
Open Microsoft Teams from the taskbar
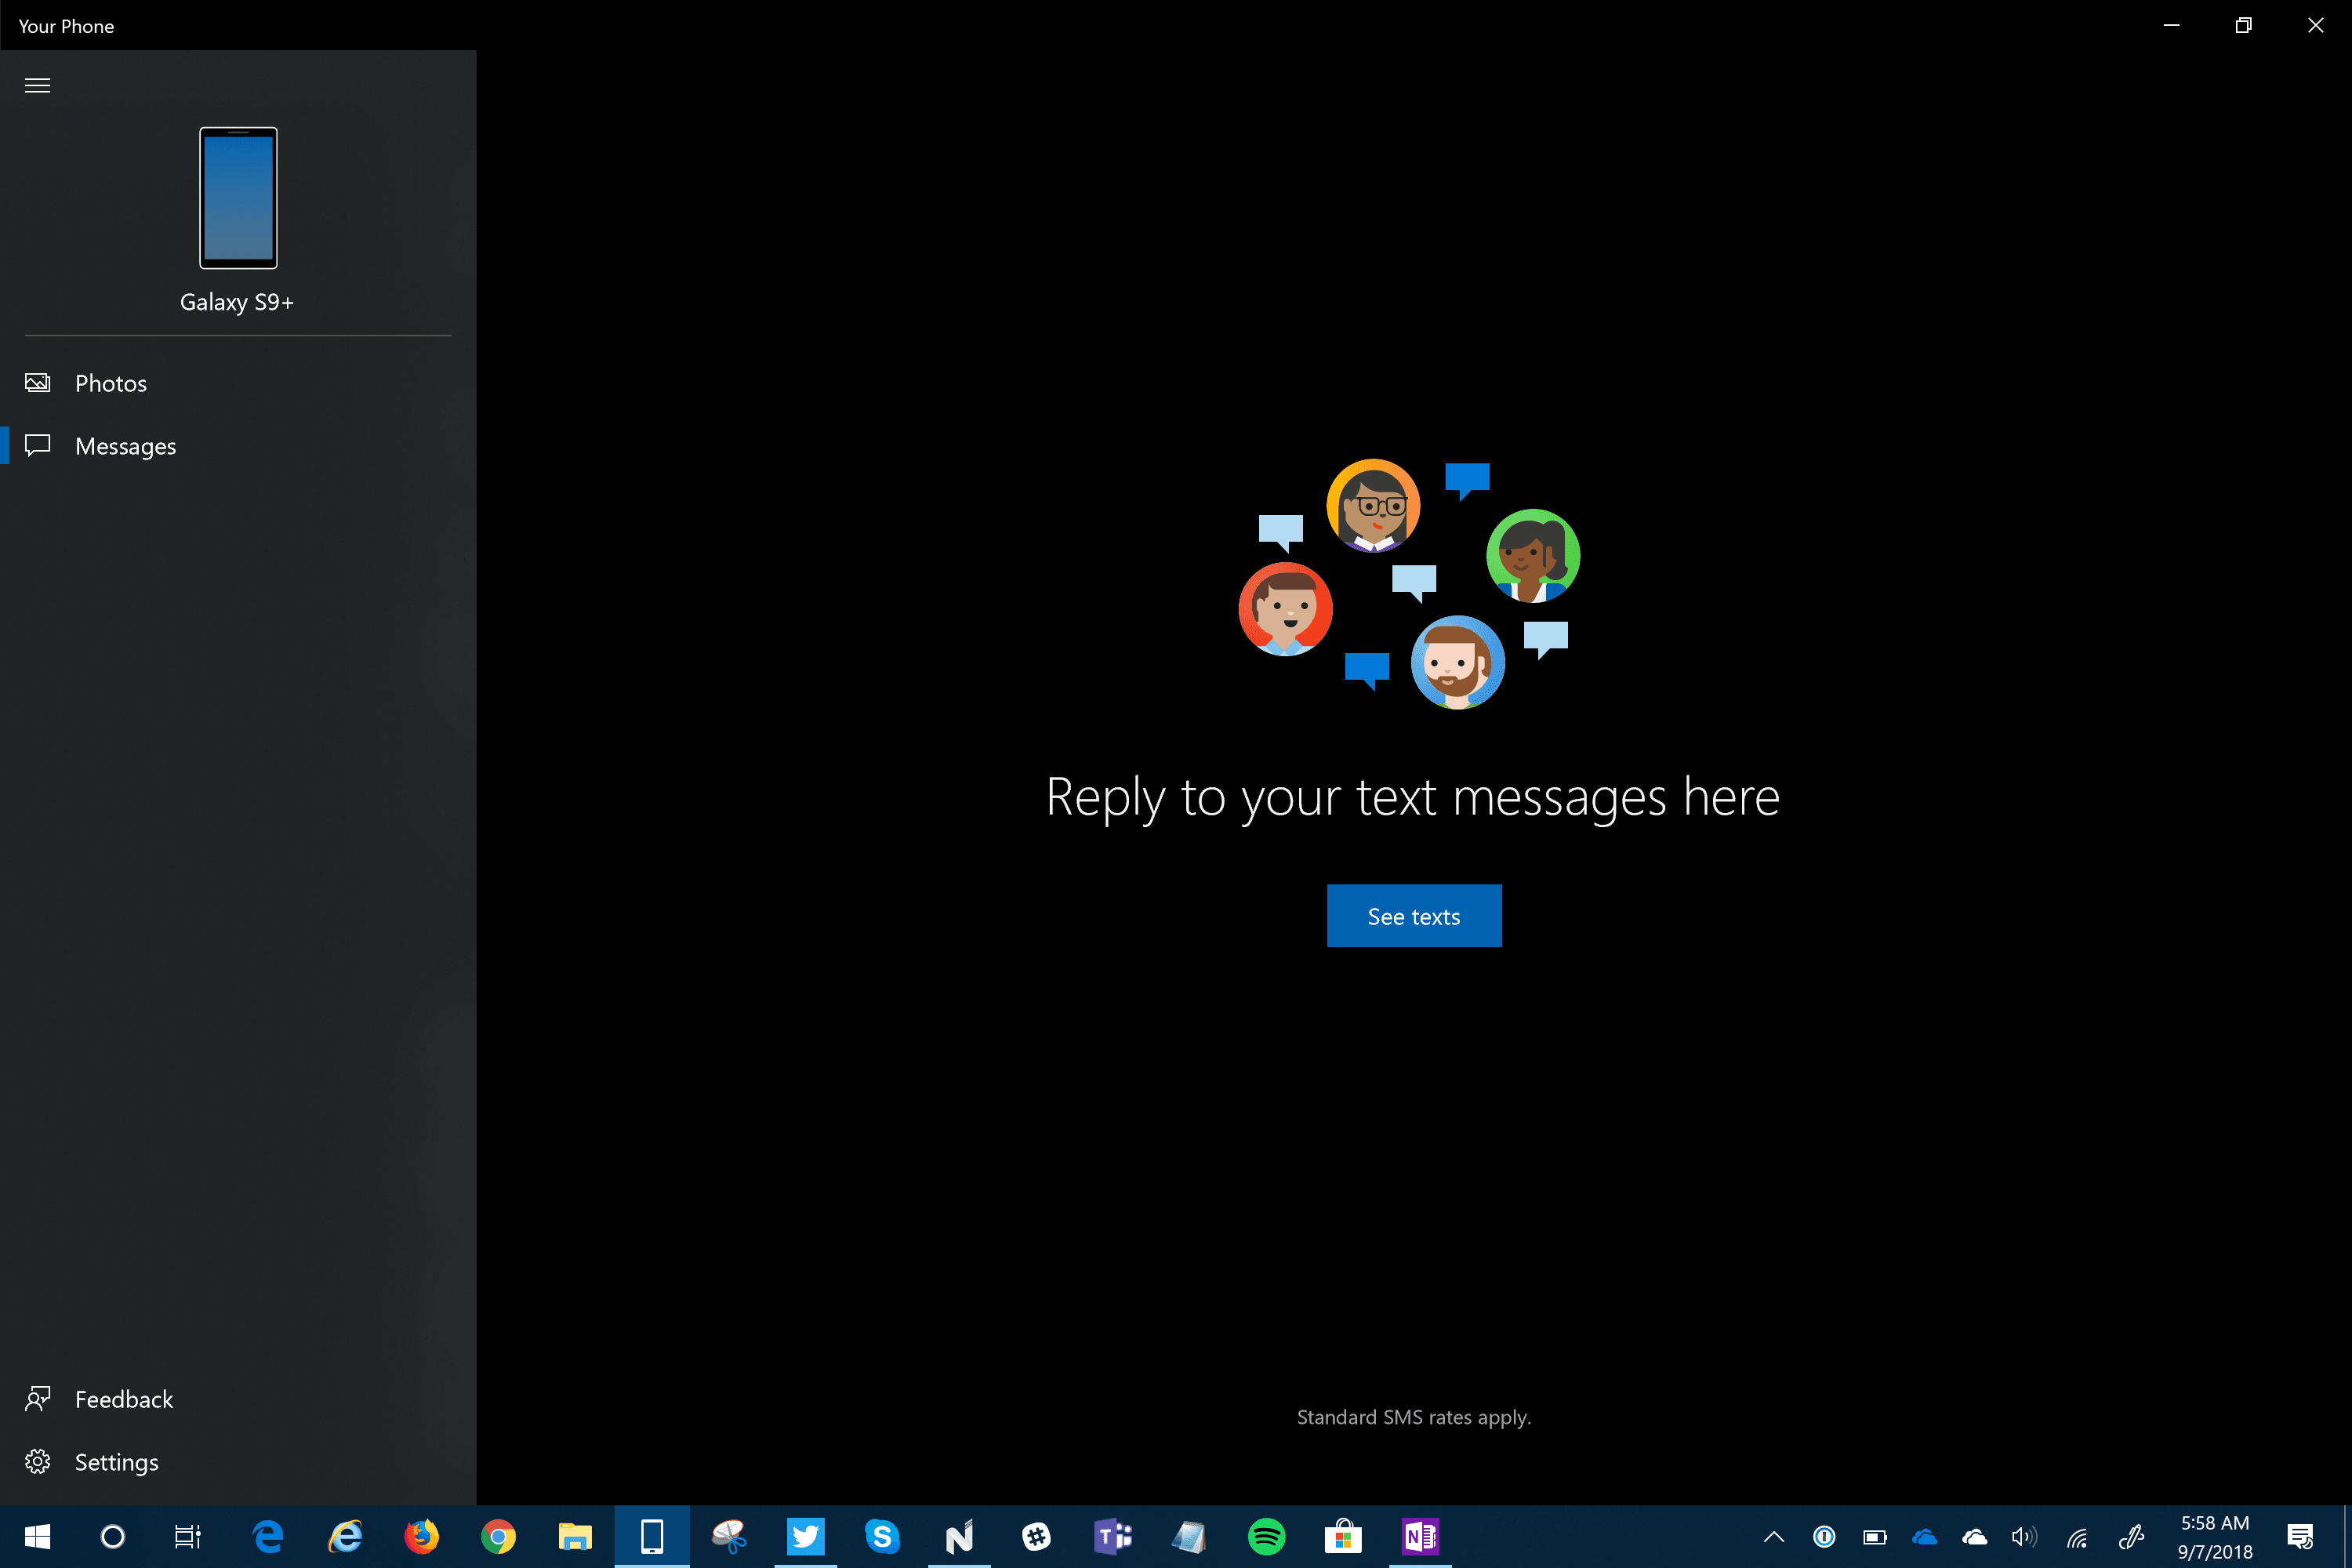(x=1113, y=1537)
